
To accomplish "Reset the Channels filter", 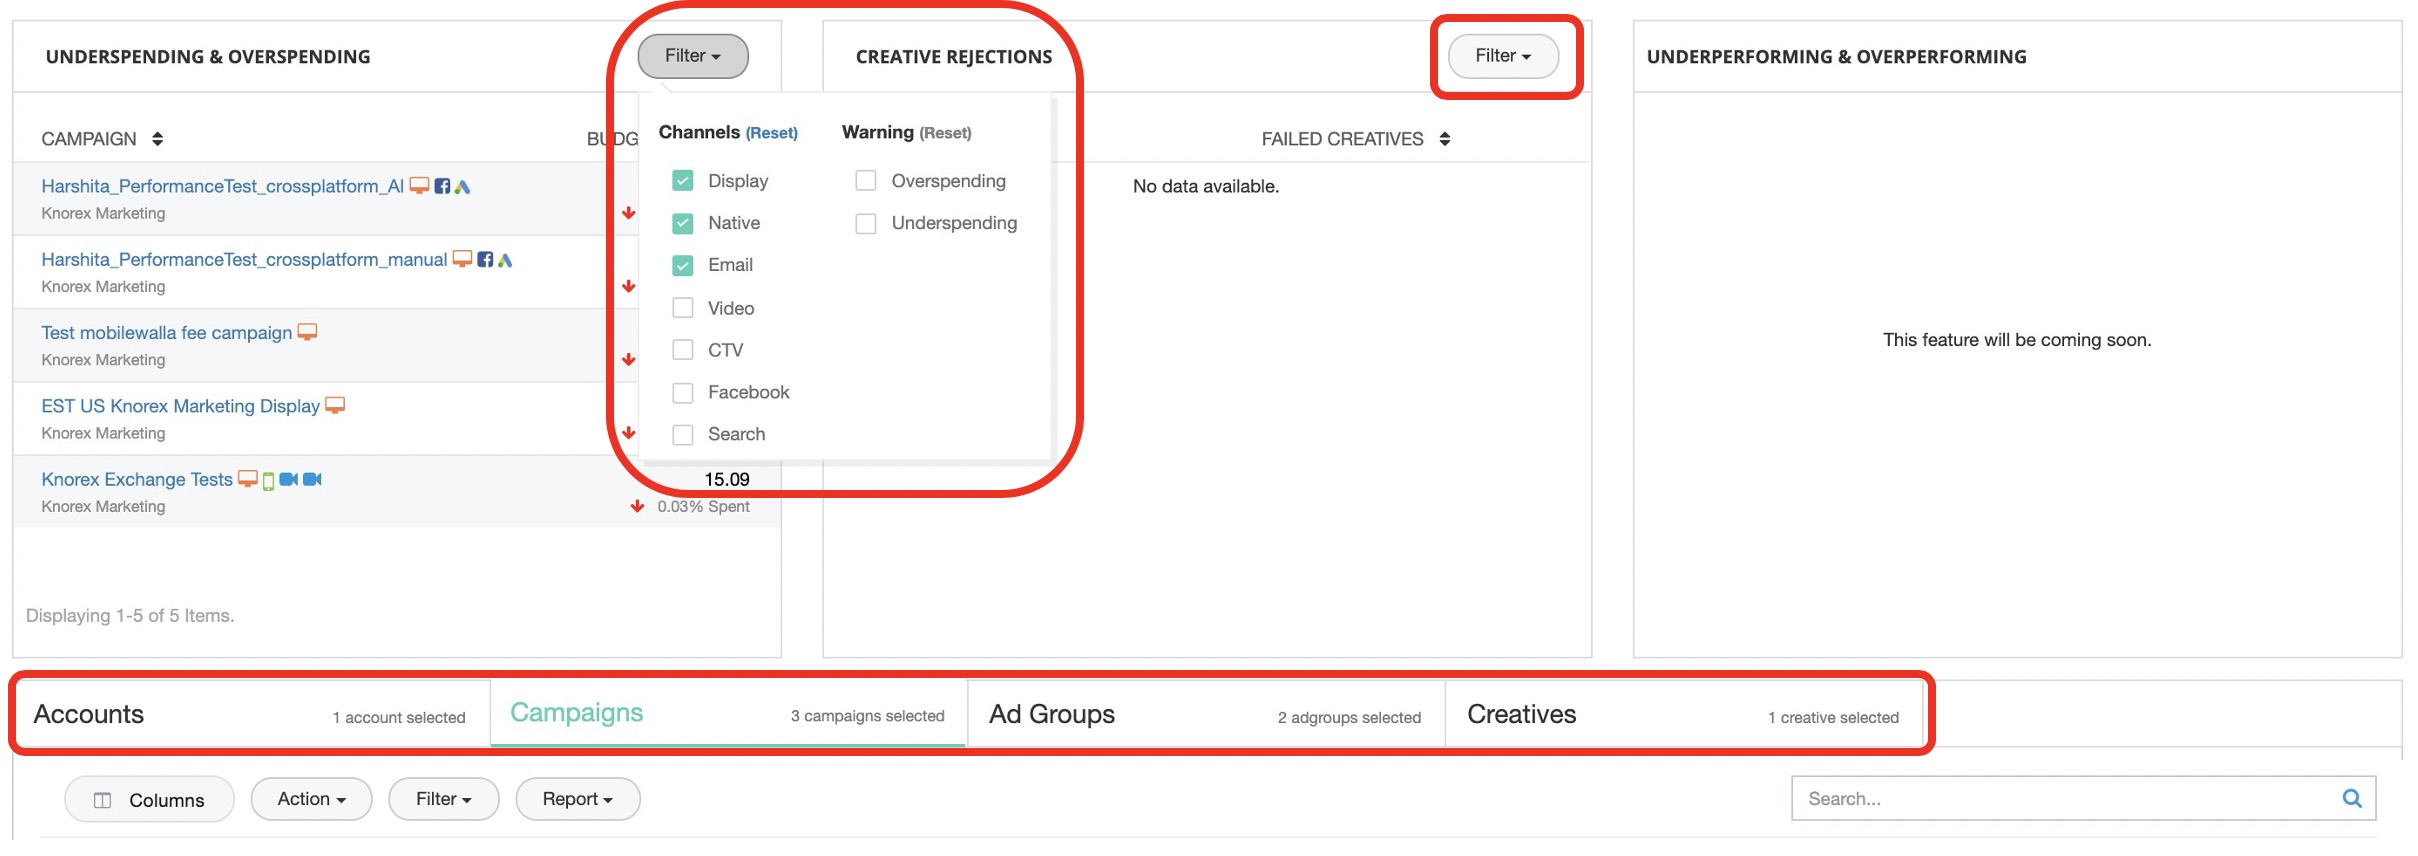I will click(x=772, y=133).
